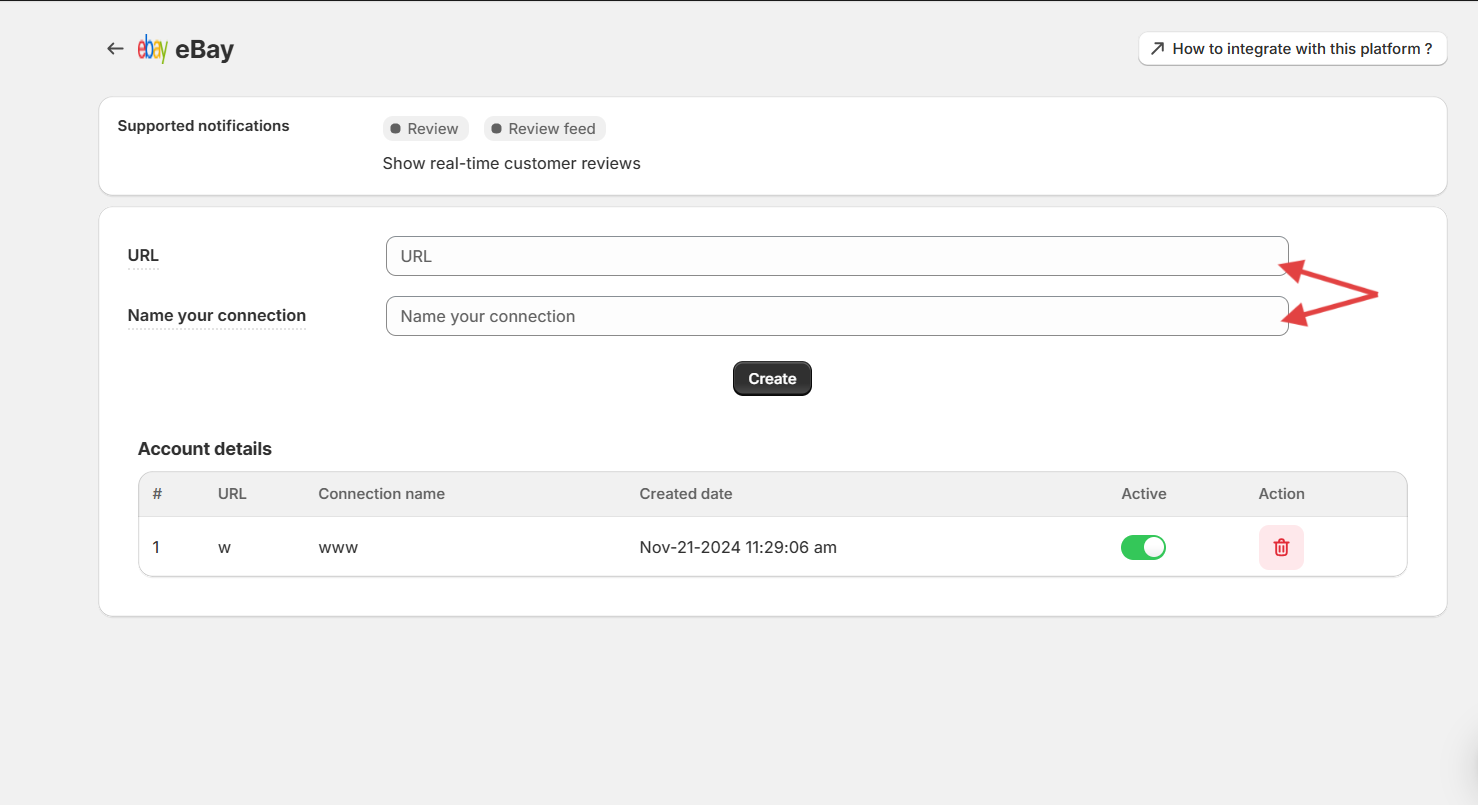Open the 'How to integrate with this platform' text
The height and width of the screenshot is (805, 1478).
(x=1302, y=49)
